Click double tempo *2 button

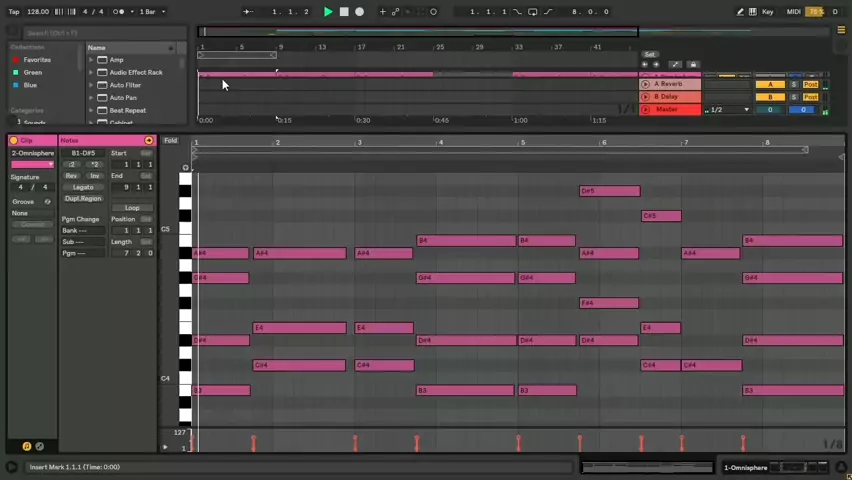tap(95, 164)
